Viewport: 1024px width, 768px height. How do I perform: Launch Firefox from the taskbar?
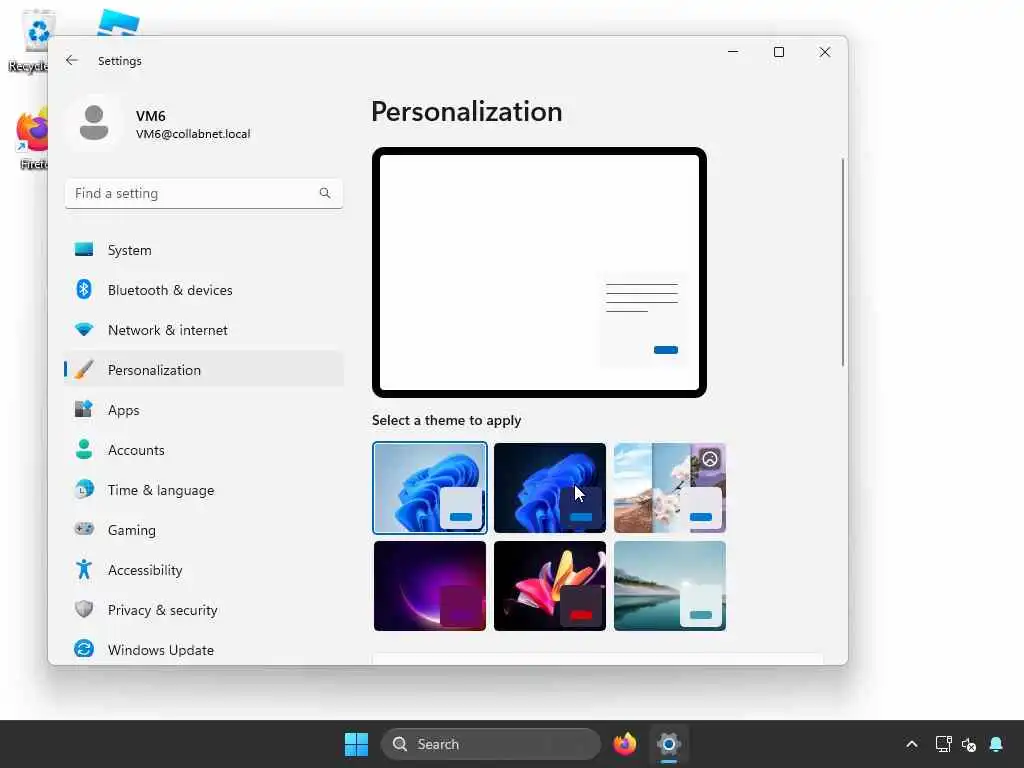(x=625, y=744)
